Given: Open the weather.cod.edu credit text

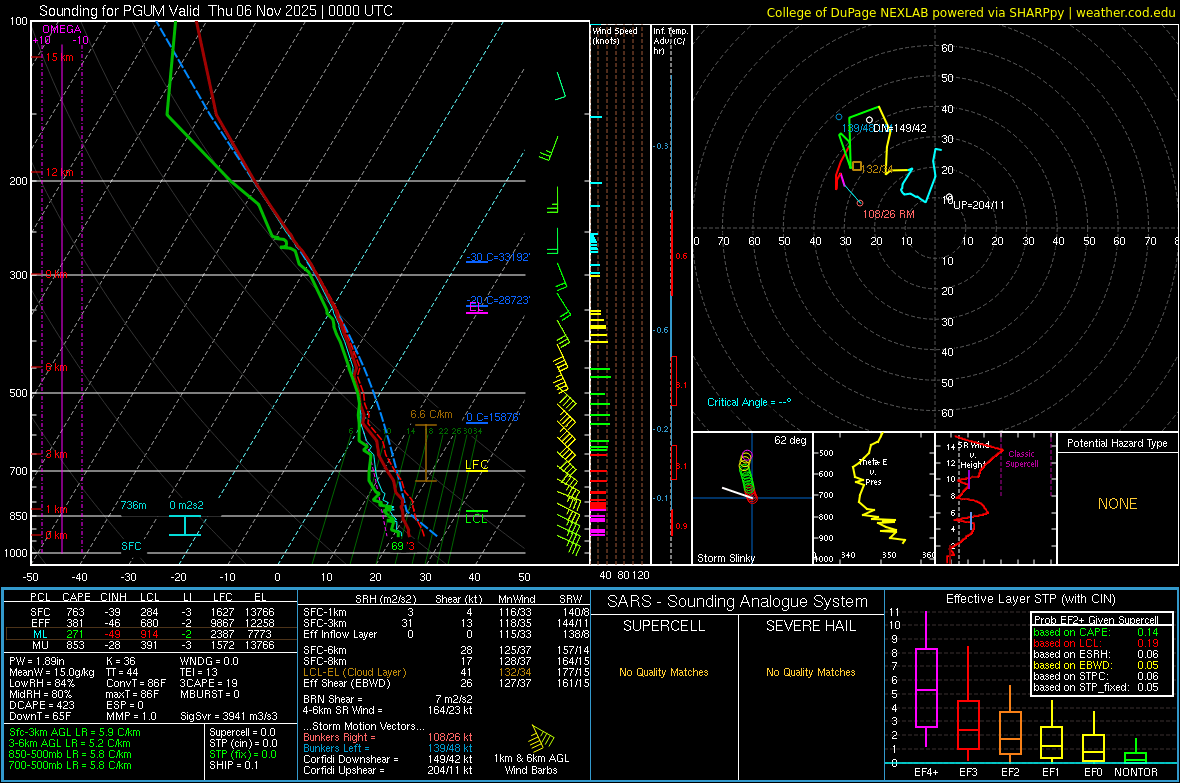Looking at the screenshot, I should [971, 12].
